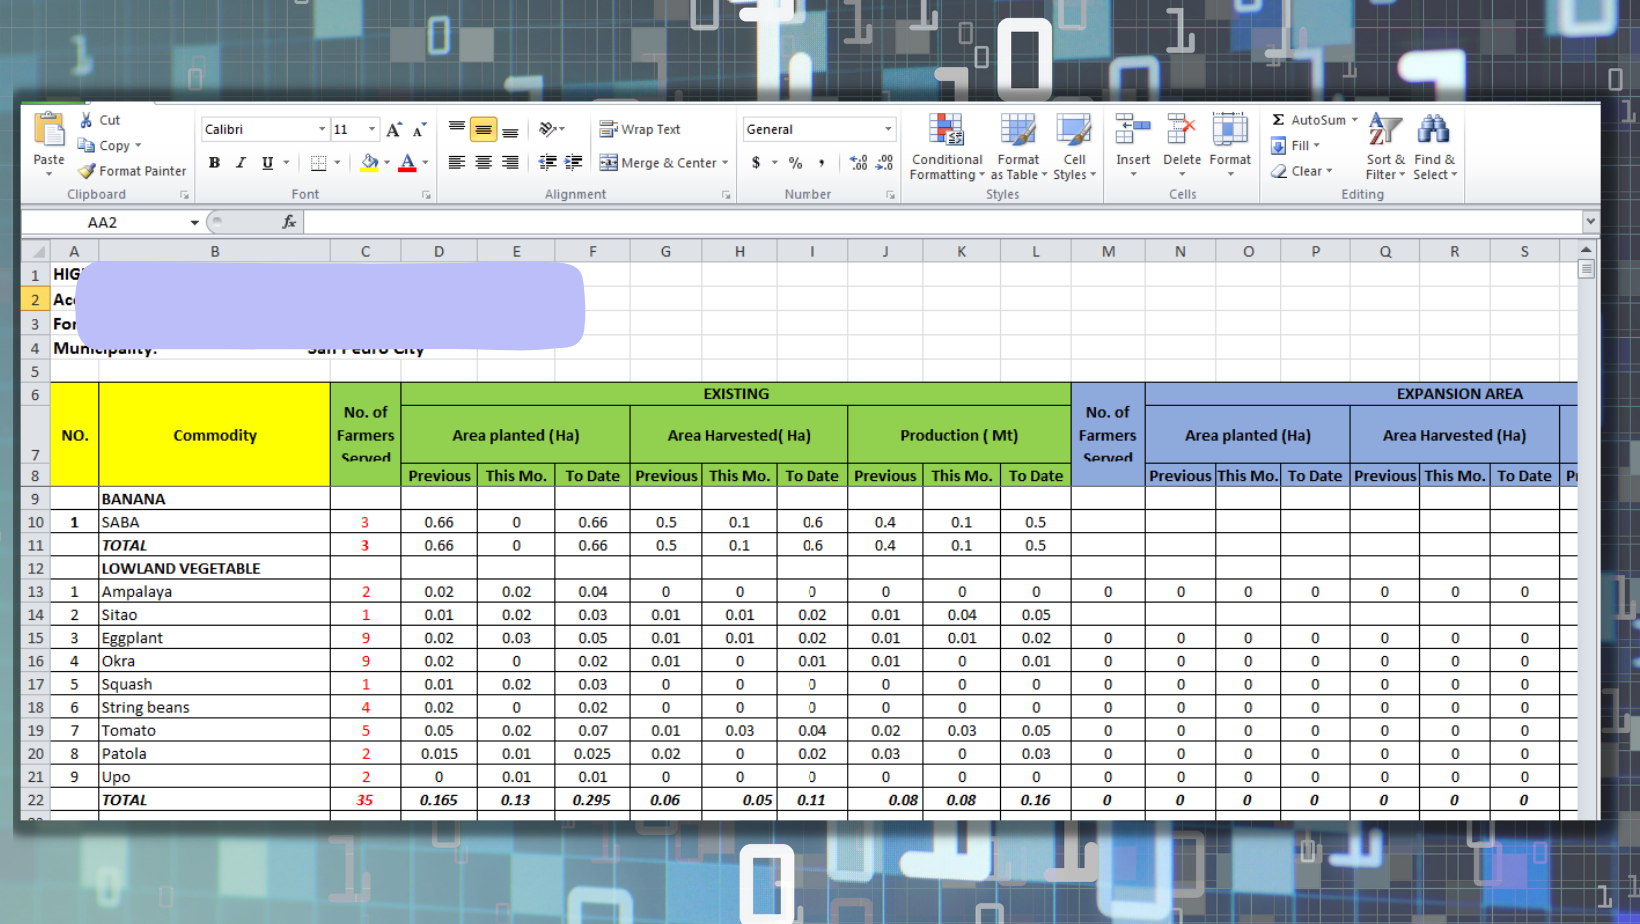
Task: Apply cell borders with the Borders icon
Action: 318,163
